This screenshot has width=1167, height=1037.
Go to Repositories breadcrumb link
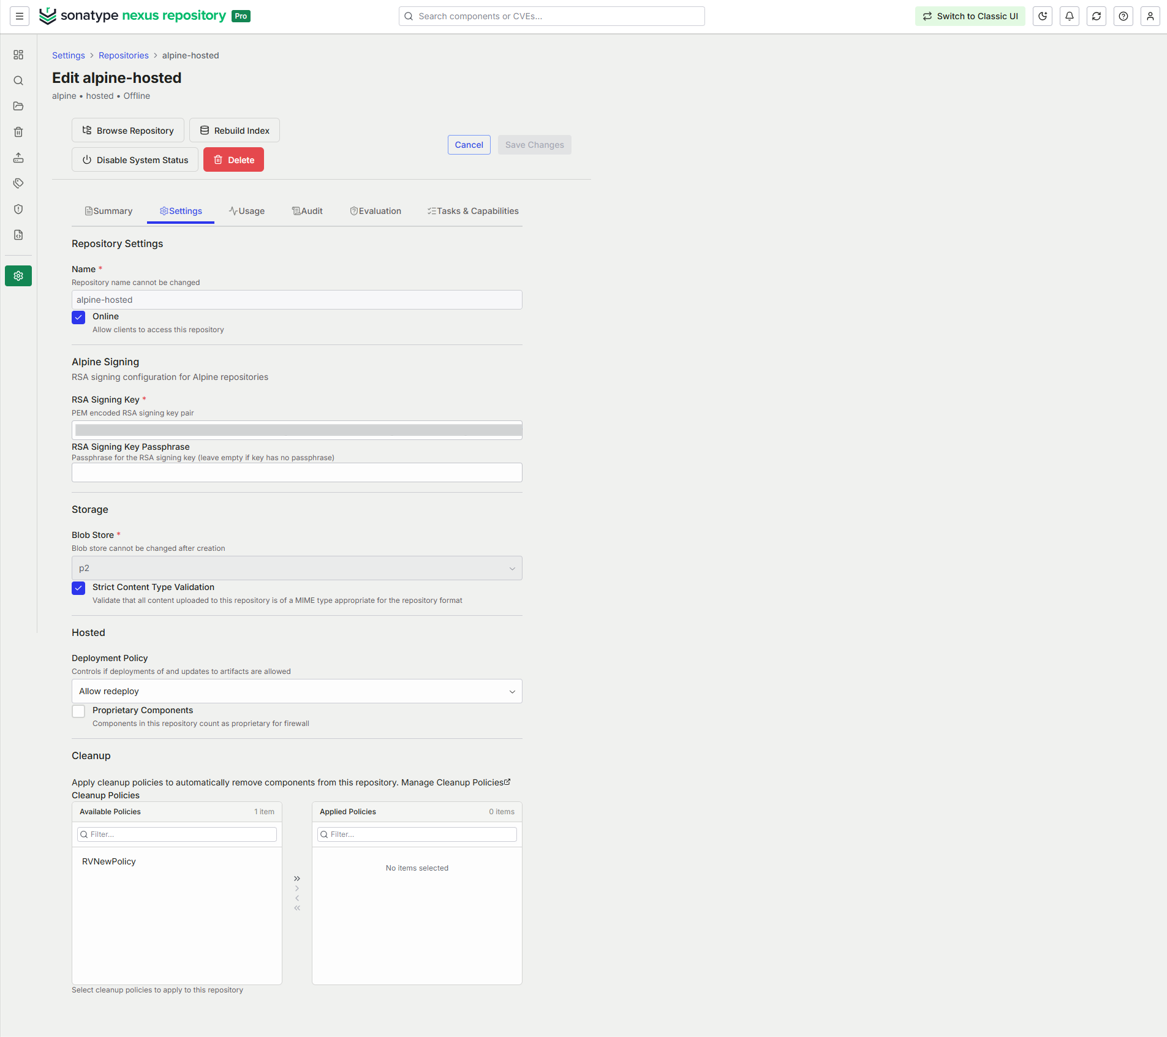[x=124, y=55]
